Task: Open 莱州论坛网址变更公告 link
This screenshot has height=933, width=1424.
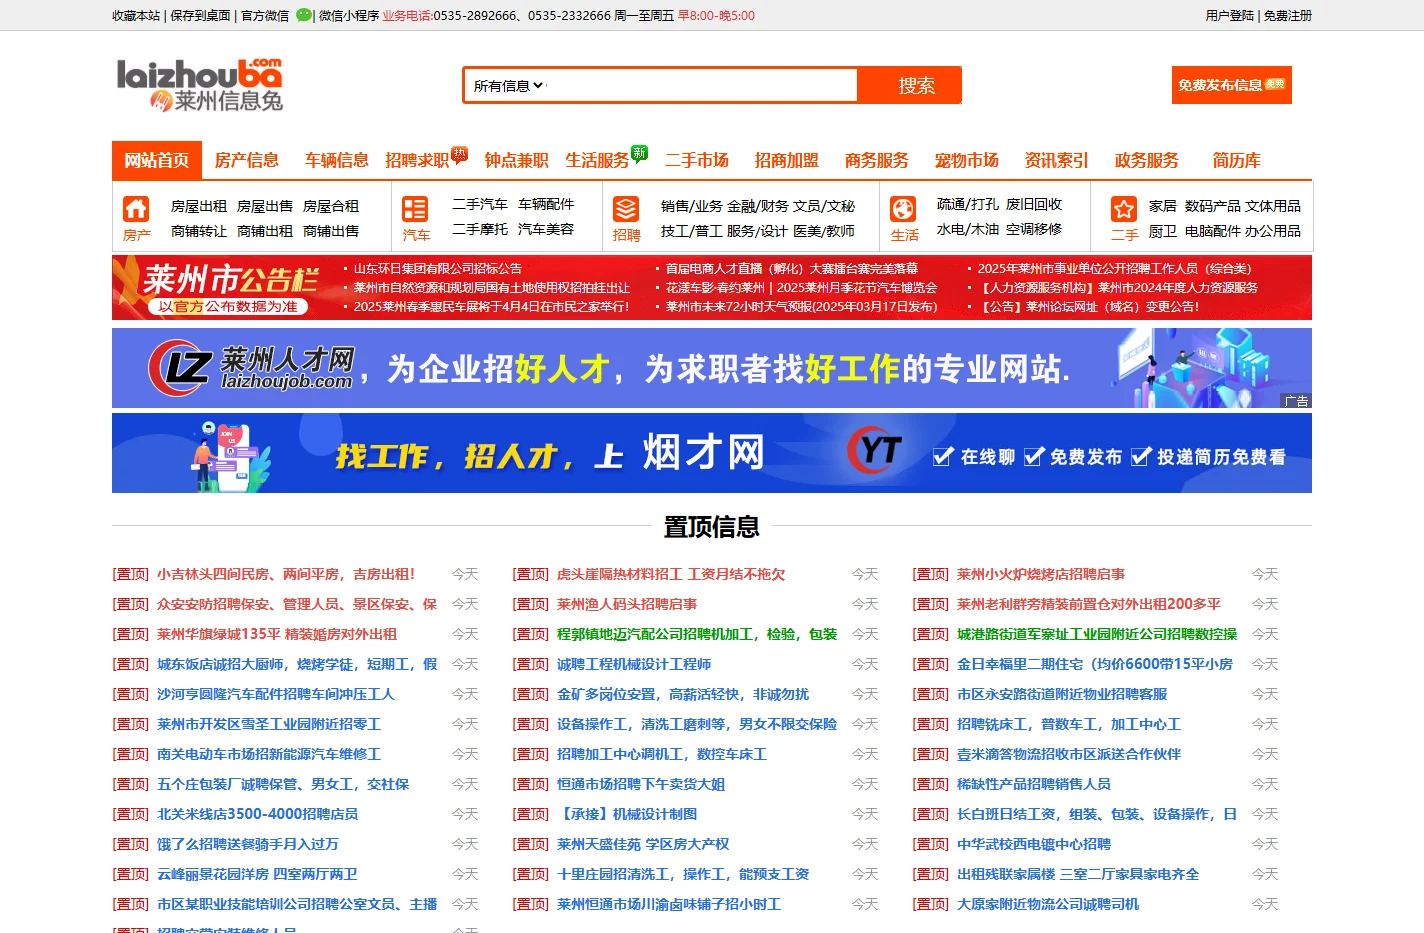Action: point(1088,306)
